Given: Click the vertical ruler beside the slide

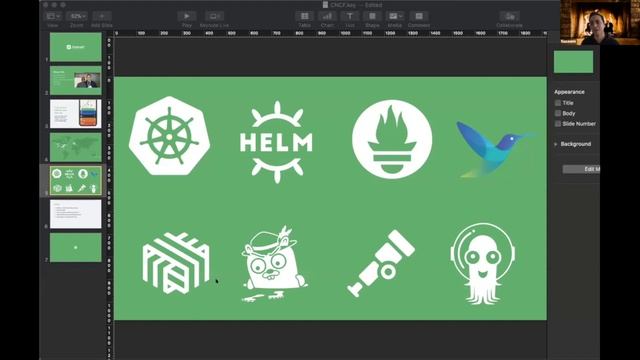Looking at the screenshot, I should pos(109,198).
